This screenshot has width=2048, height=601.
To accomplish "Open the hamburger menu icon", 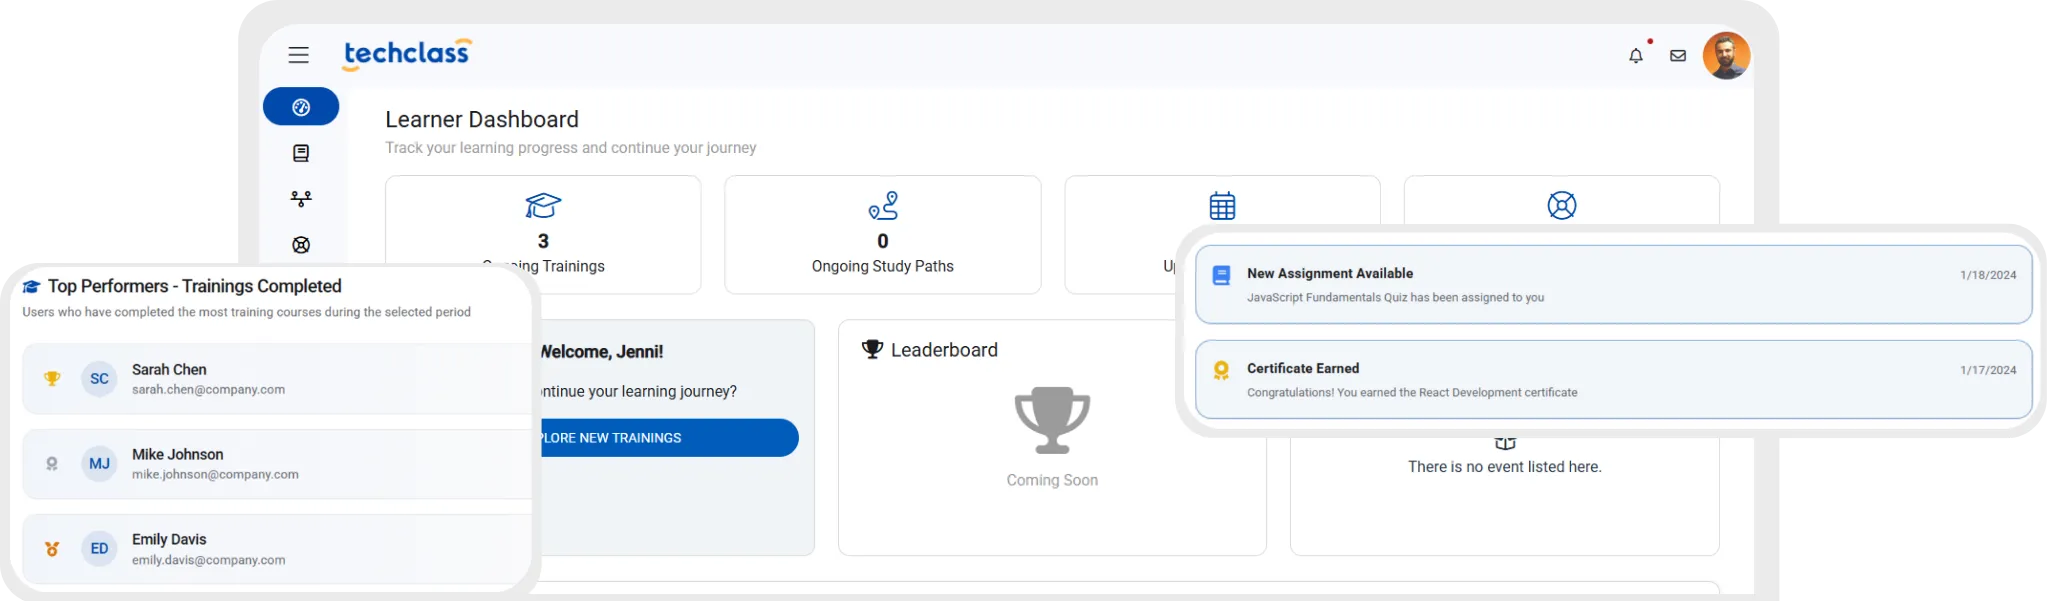I will click(x=298, y=55).
